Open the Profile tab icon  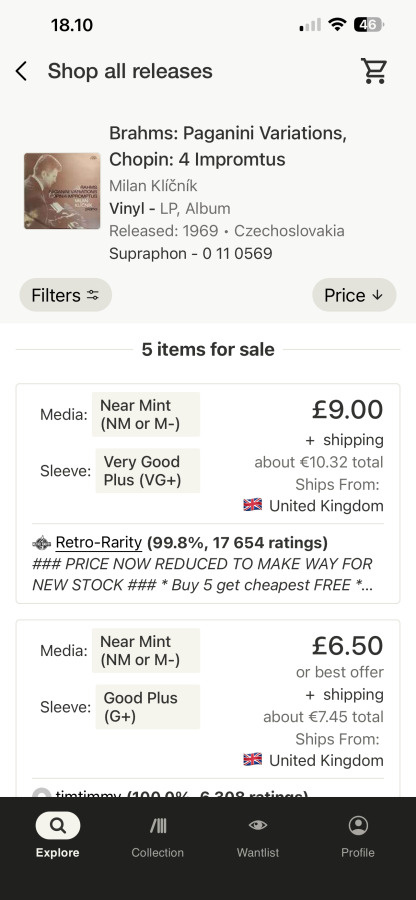[x=358, y=825]
